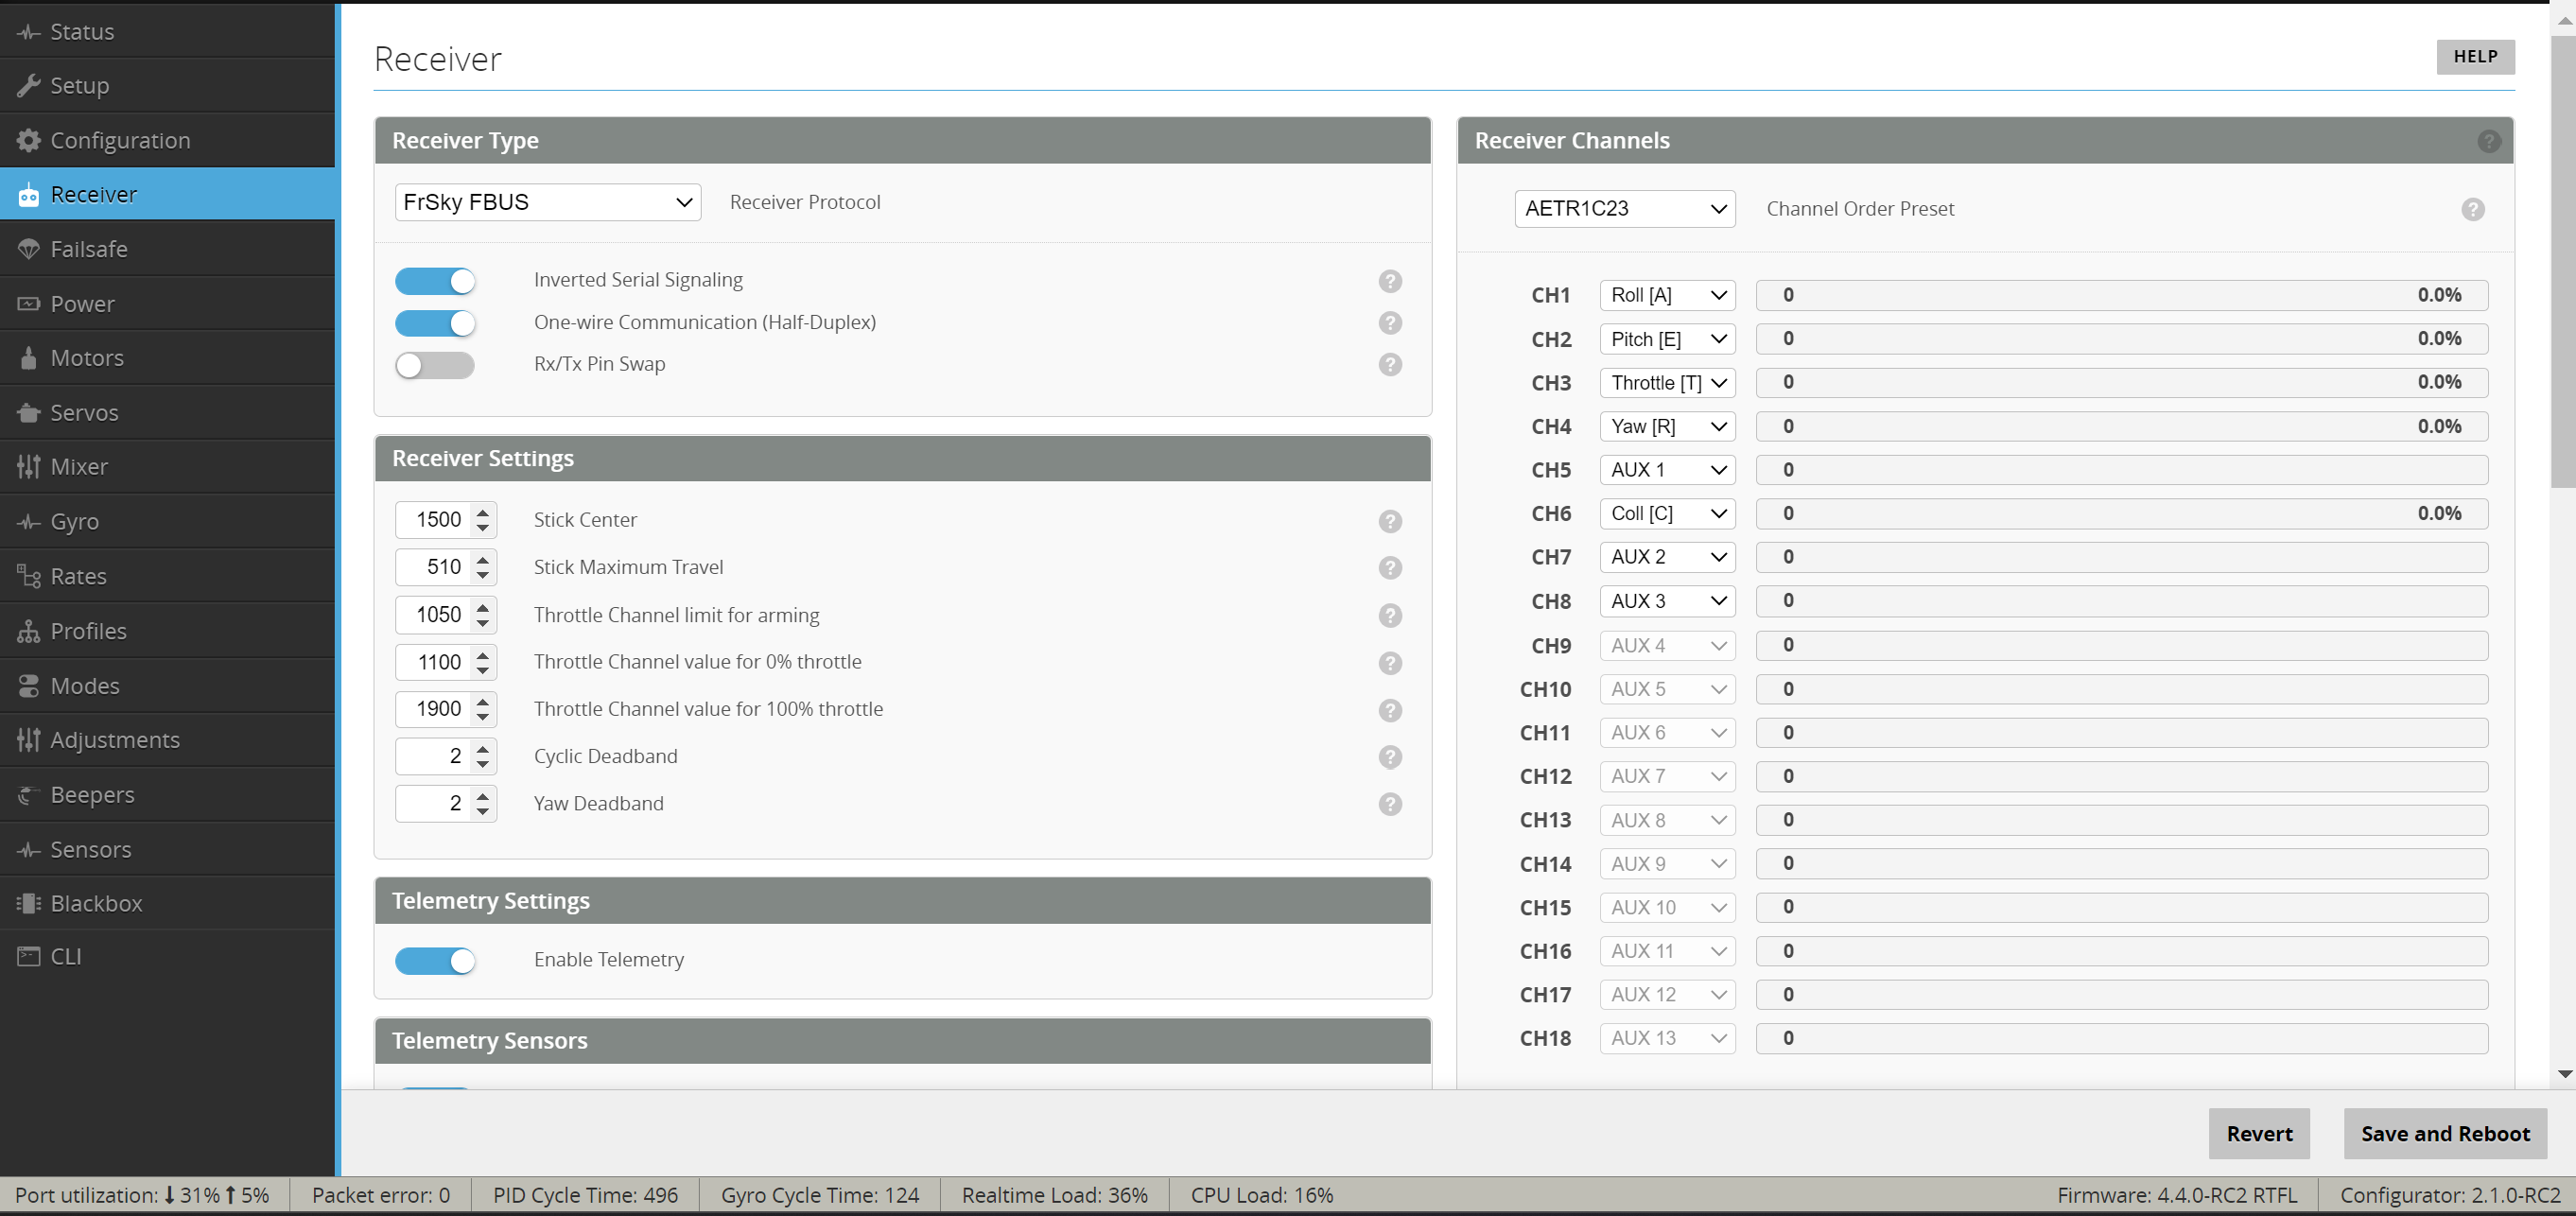The image size is (2576, 1216).
Task: Click the Blackbox icon in the sidebar
Action: (28, 903)
